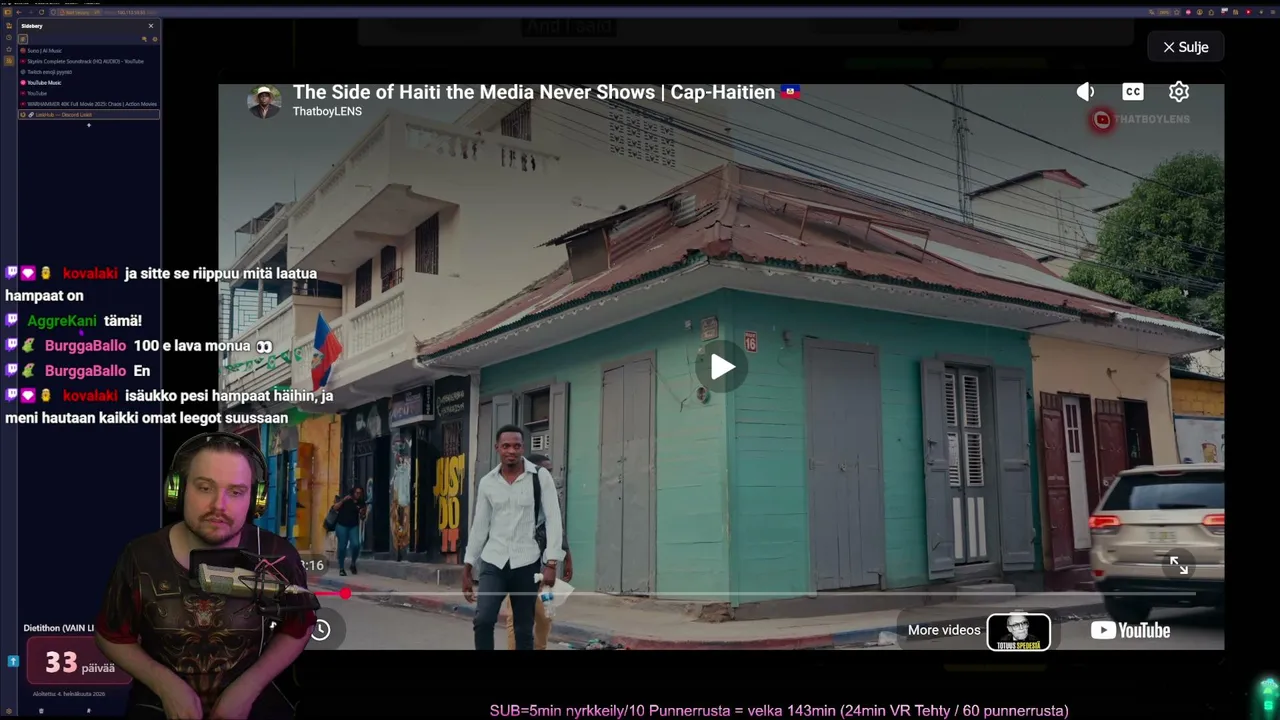The width and height of the screenshot is (1280, 720).
Task: Open the browser hamburger menu
Action: [1272, 12]
